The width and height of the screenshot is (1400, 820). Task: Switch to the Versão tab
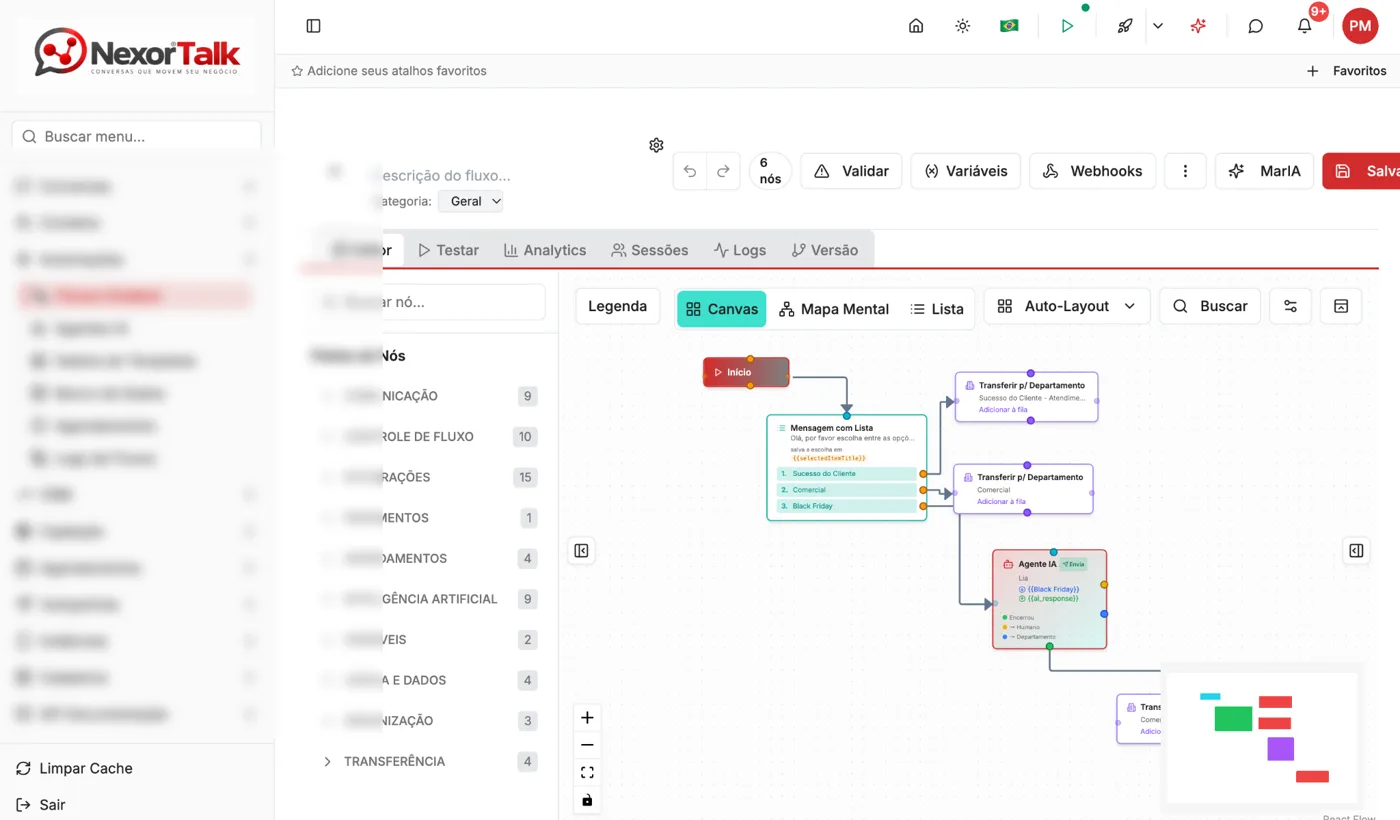tap(825, 250)
